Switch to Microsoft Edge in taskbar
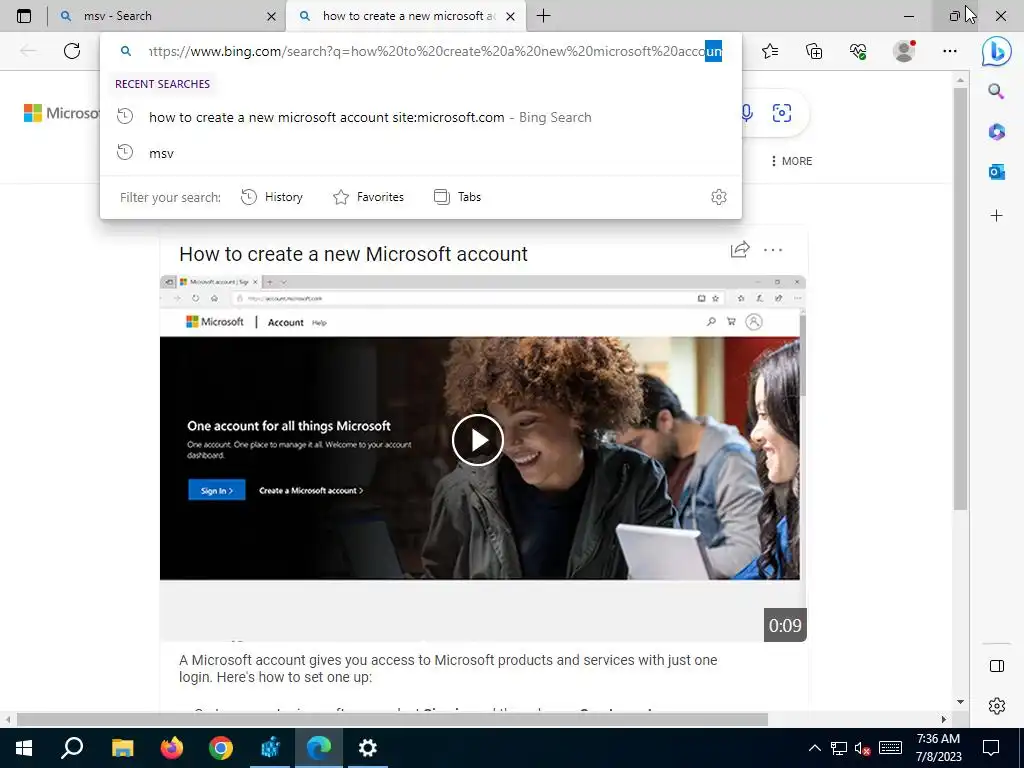Image resolution: width=1024 pixels, height=768 pixels. pyautogui.click(x=319, y=748)
